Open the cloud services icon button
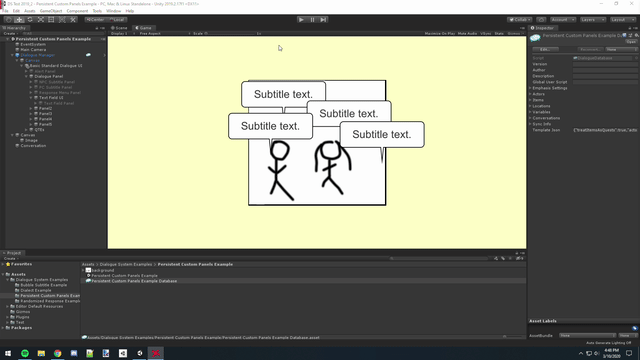The image size is (640, 360). pyautogui.click(x=541, y=20)
